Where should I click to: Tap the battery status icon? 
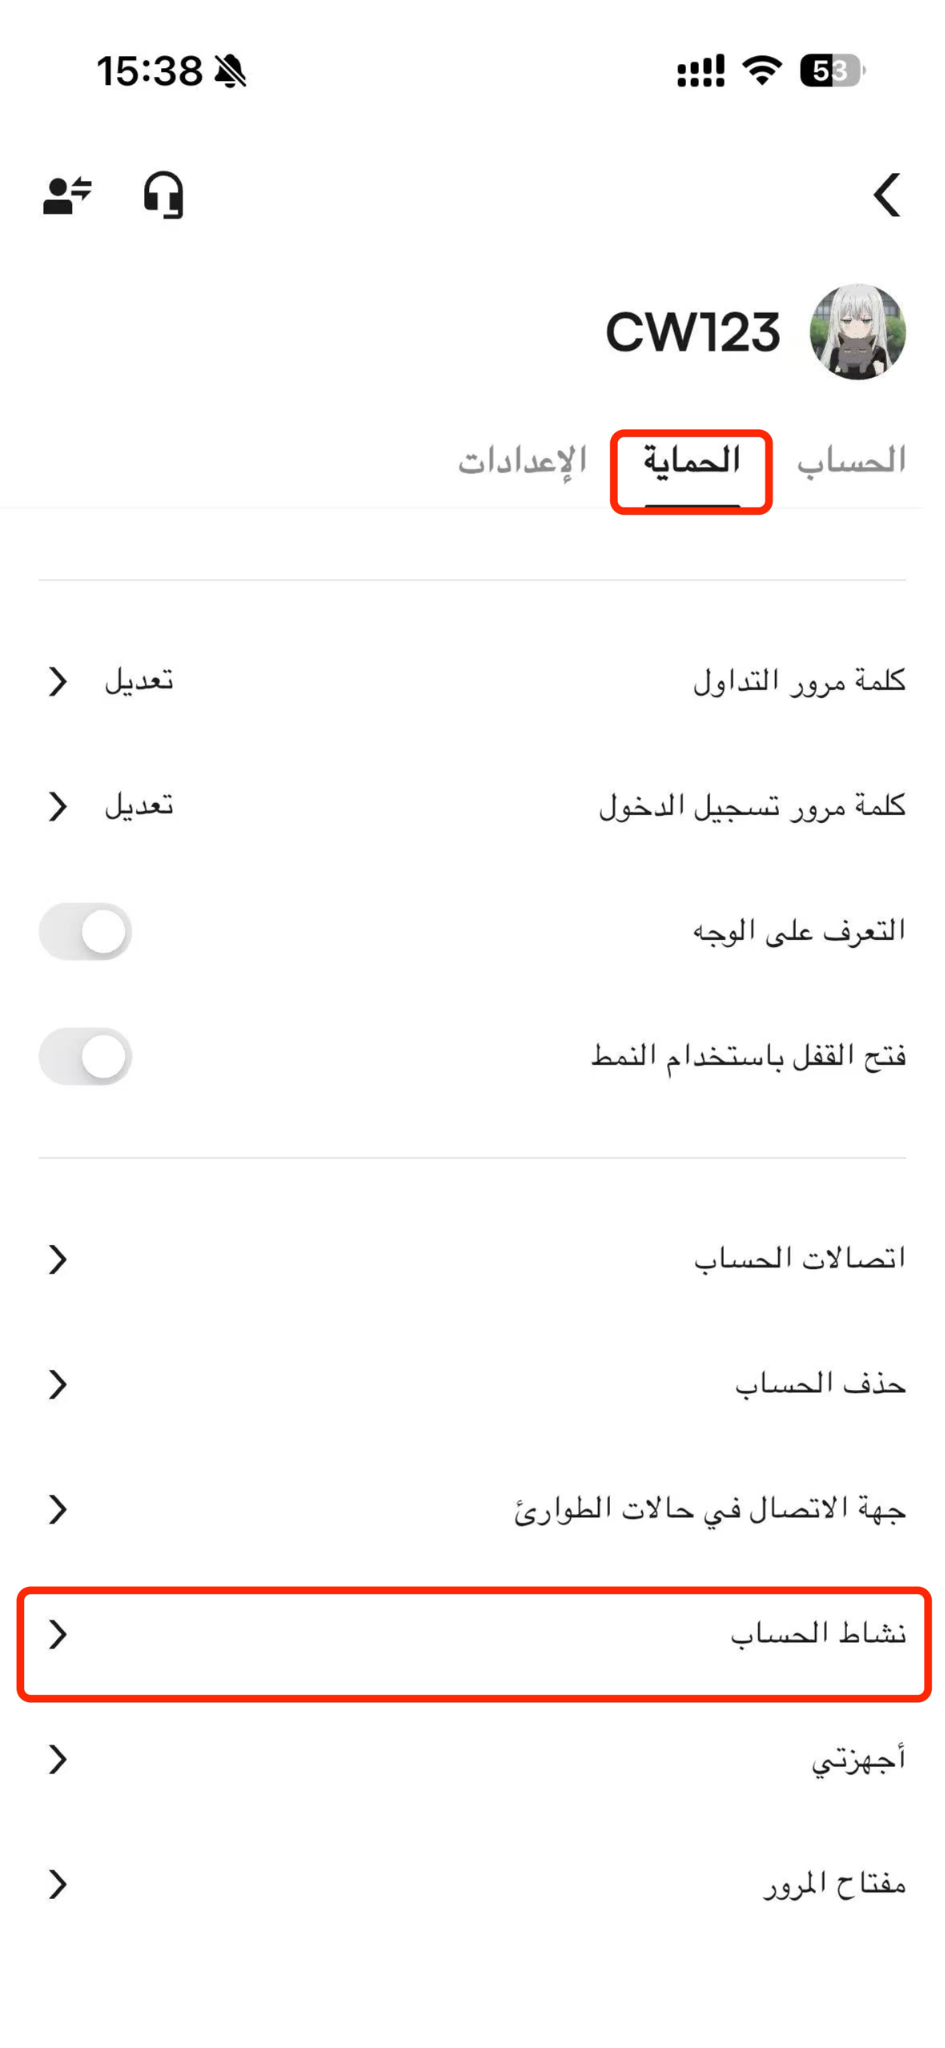[x=832, y=71]
